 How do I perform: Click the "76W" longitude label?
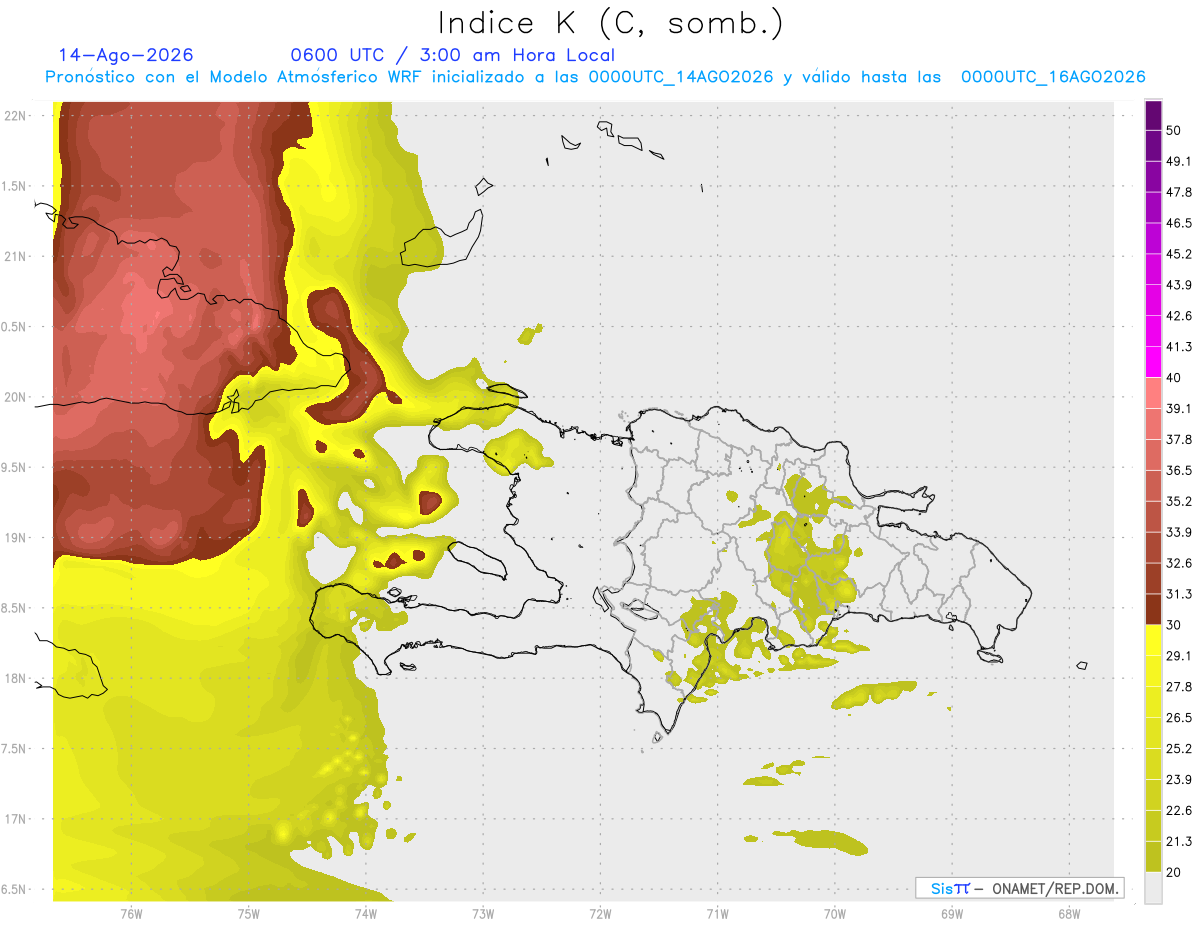(x=131, y=913)
